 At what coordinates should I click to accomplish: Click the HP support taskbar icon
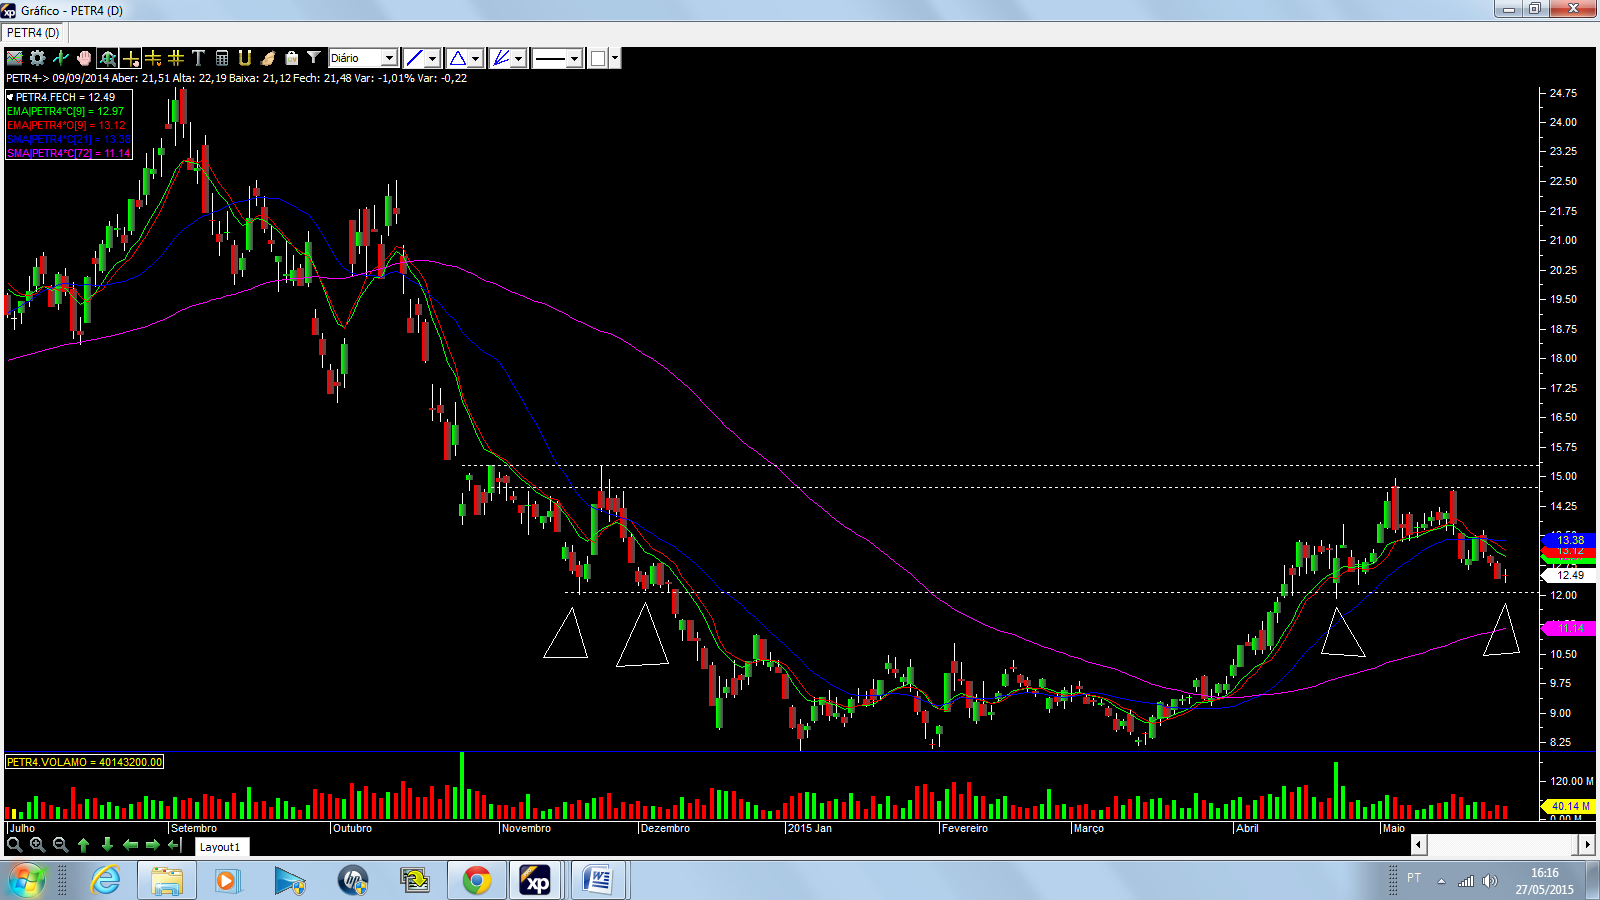pos(353,881)
